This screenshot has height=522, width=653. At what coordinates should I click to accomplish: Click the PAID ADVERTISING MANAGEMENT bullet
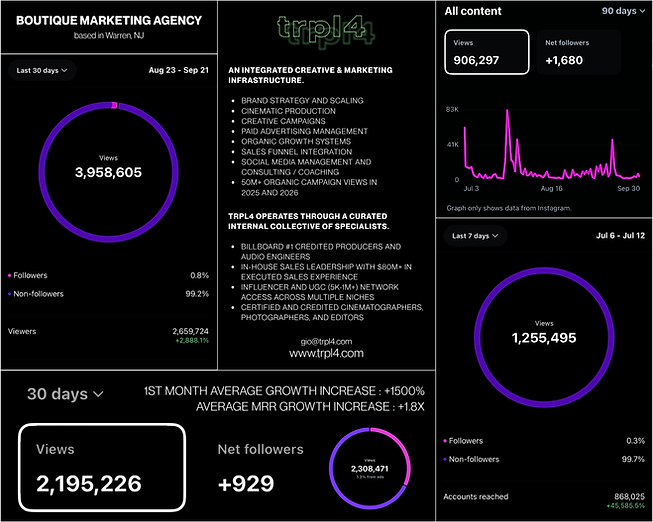pos(304,131)
